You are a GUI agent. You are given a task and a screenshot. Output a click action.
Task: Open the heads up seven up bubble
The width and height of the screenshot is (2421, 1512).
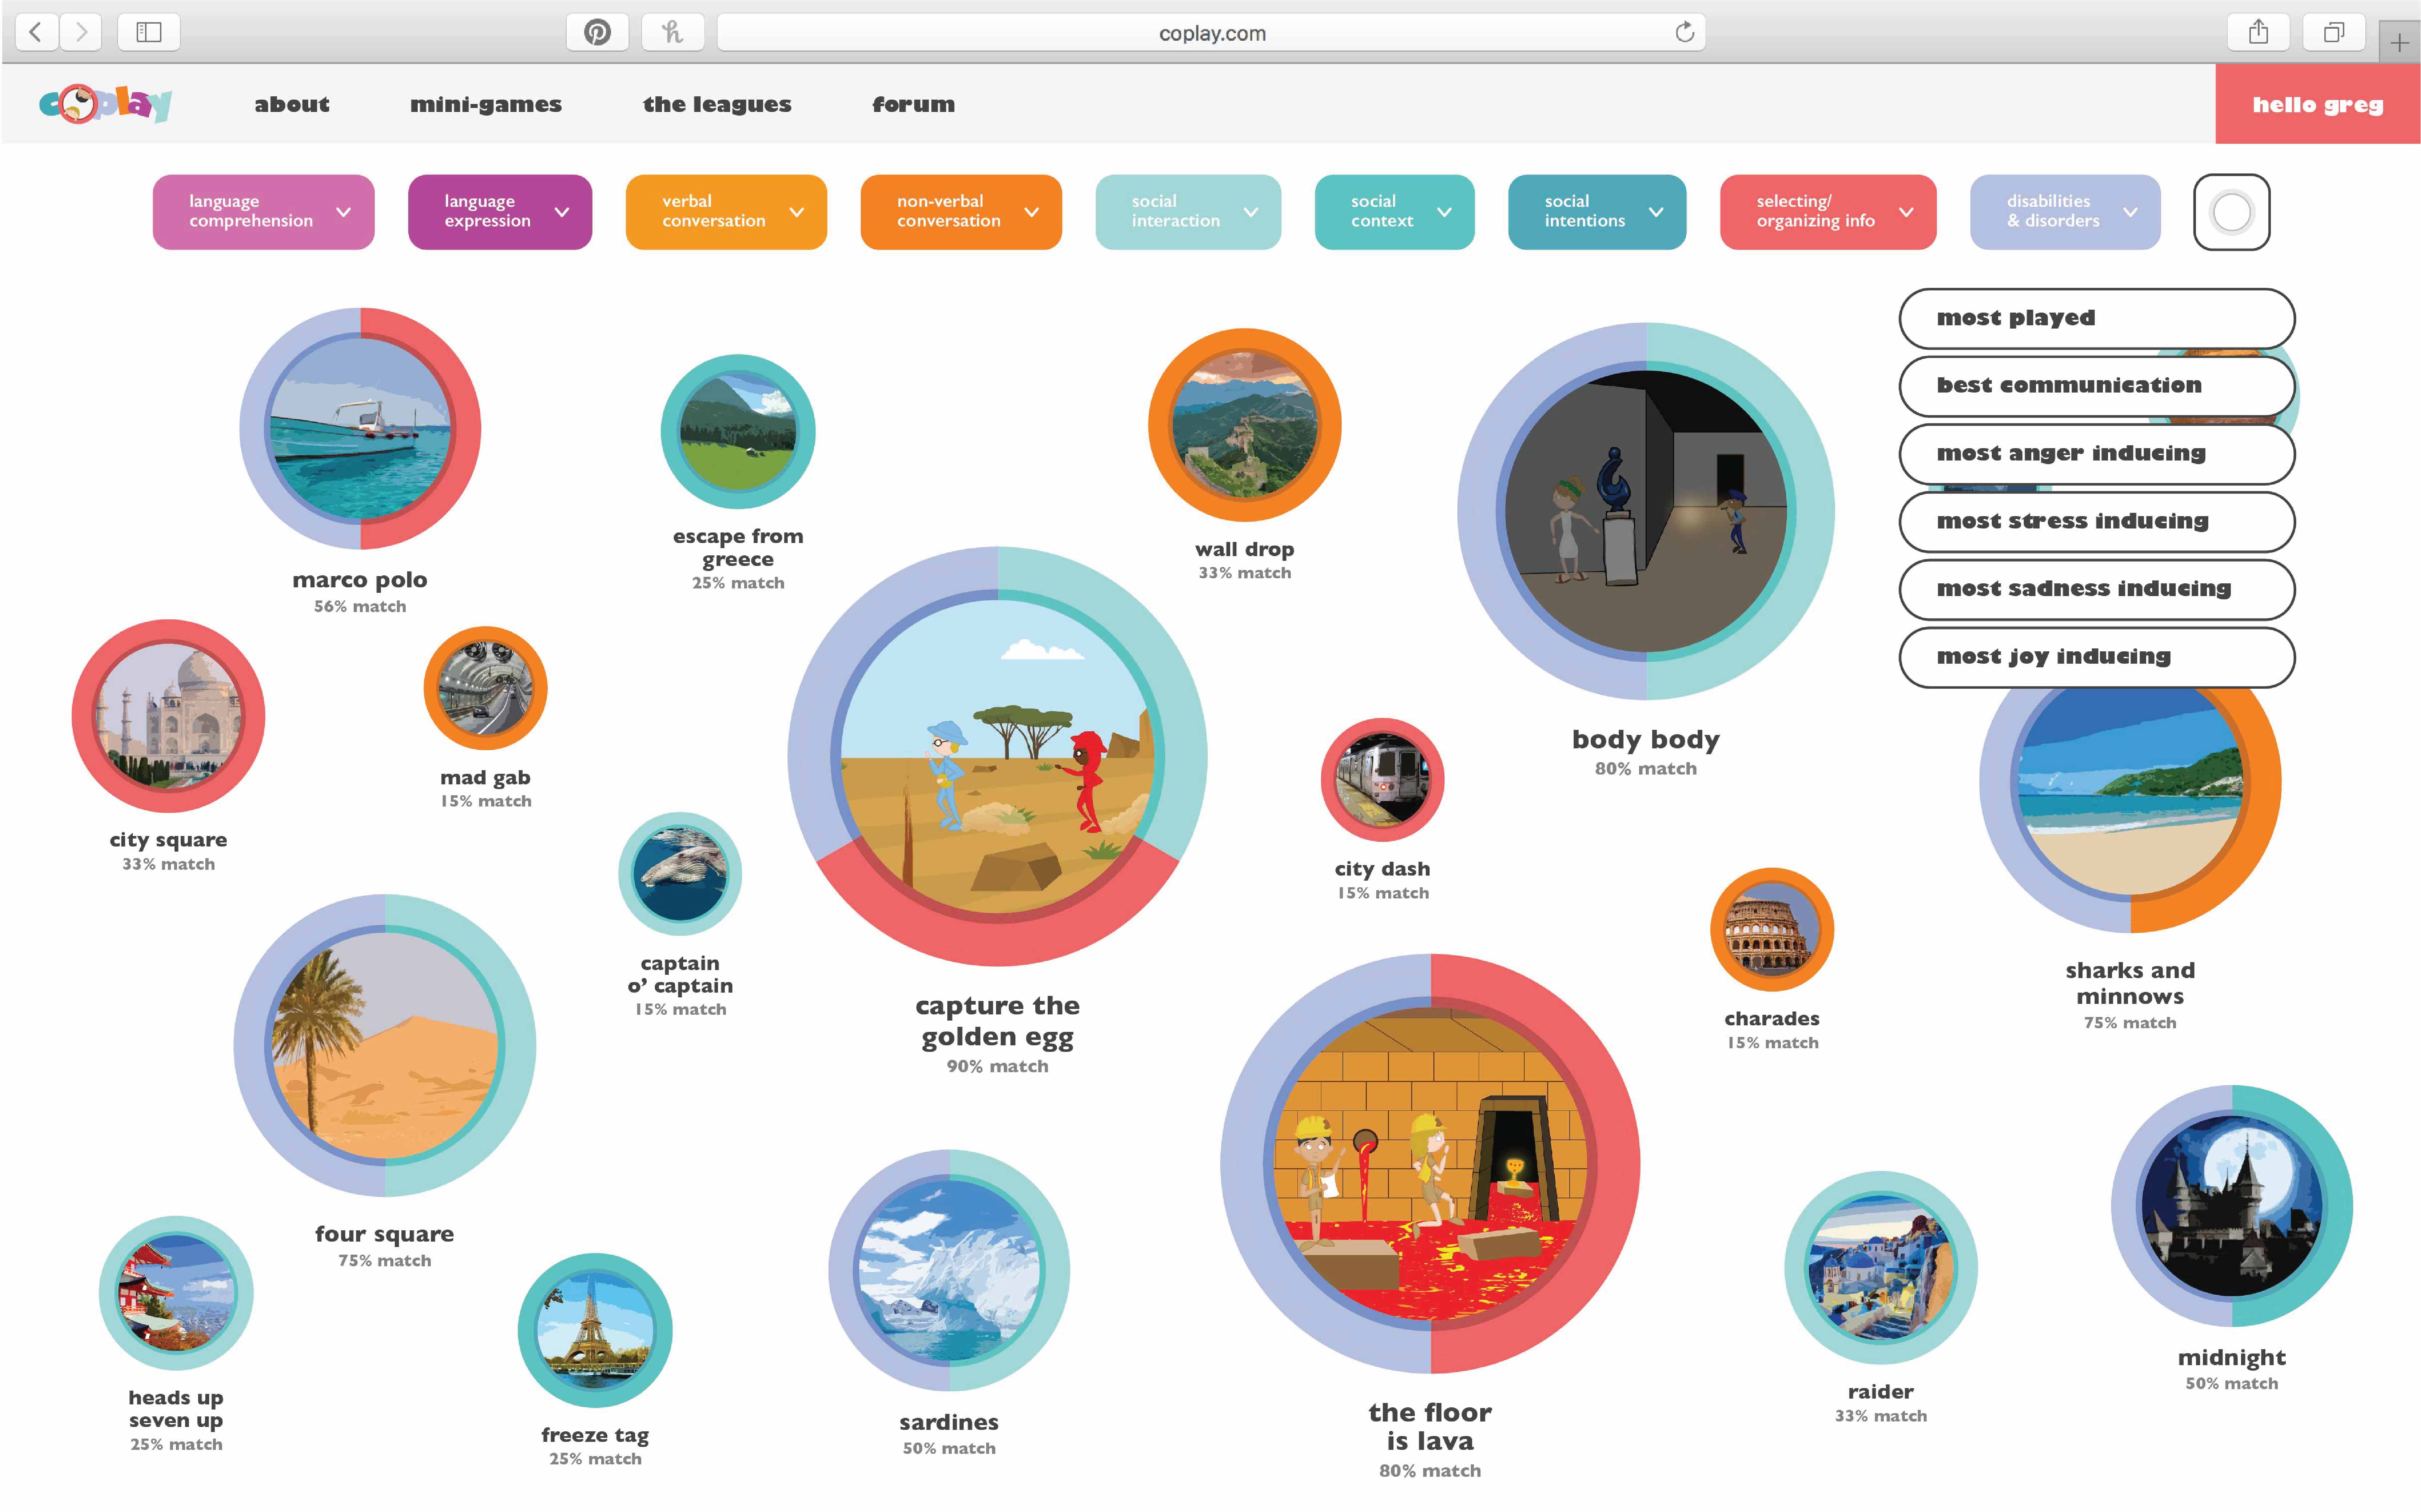pos(176,1293)
